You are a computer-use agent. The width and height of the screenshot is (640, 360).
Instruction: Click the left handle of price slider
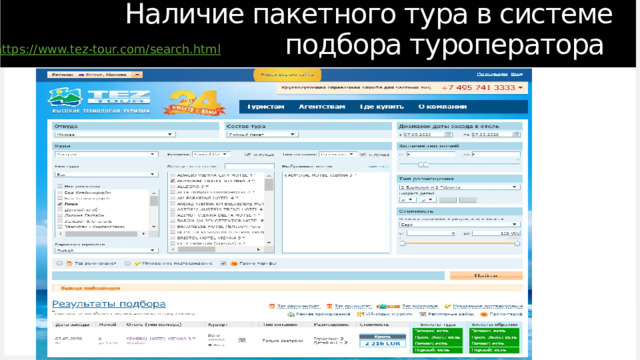pyautogui.click(x=402, y=243)
